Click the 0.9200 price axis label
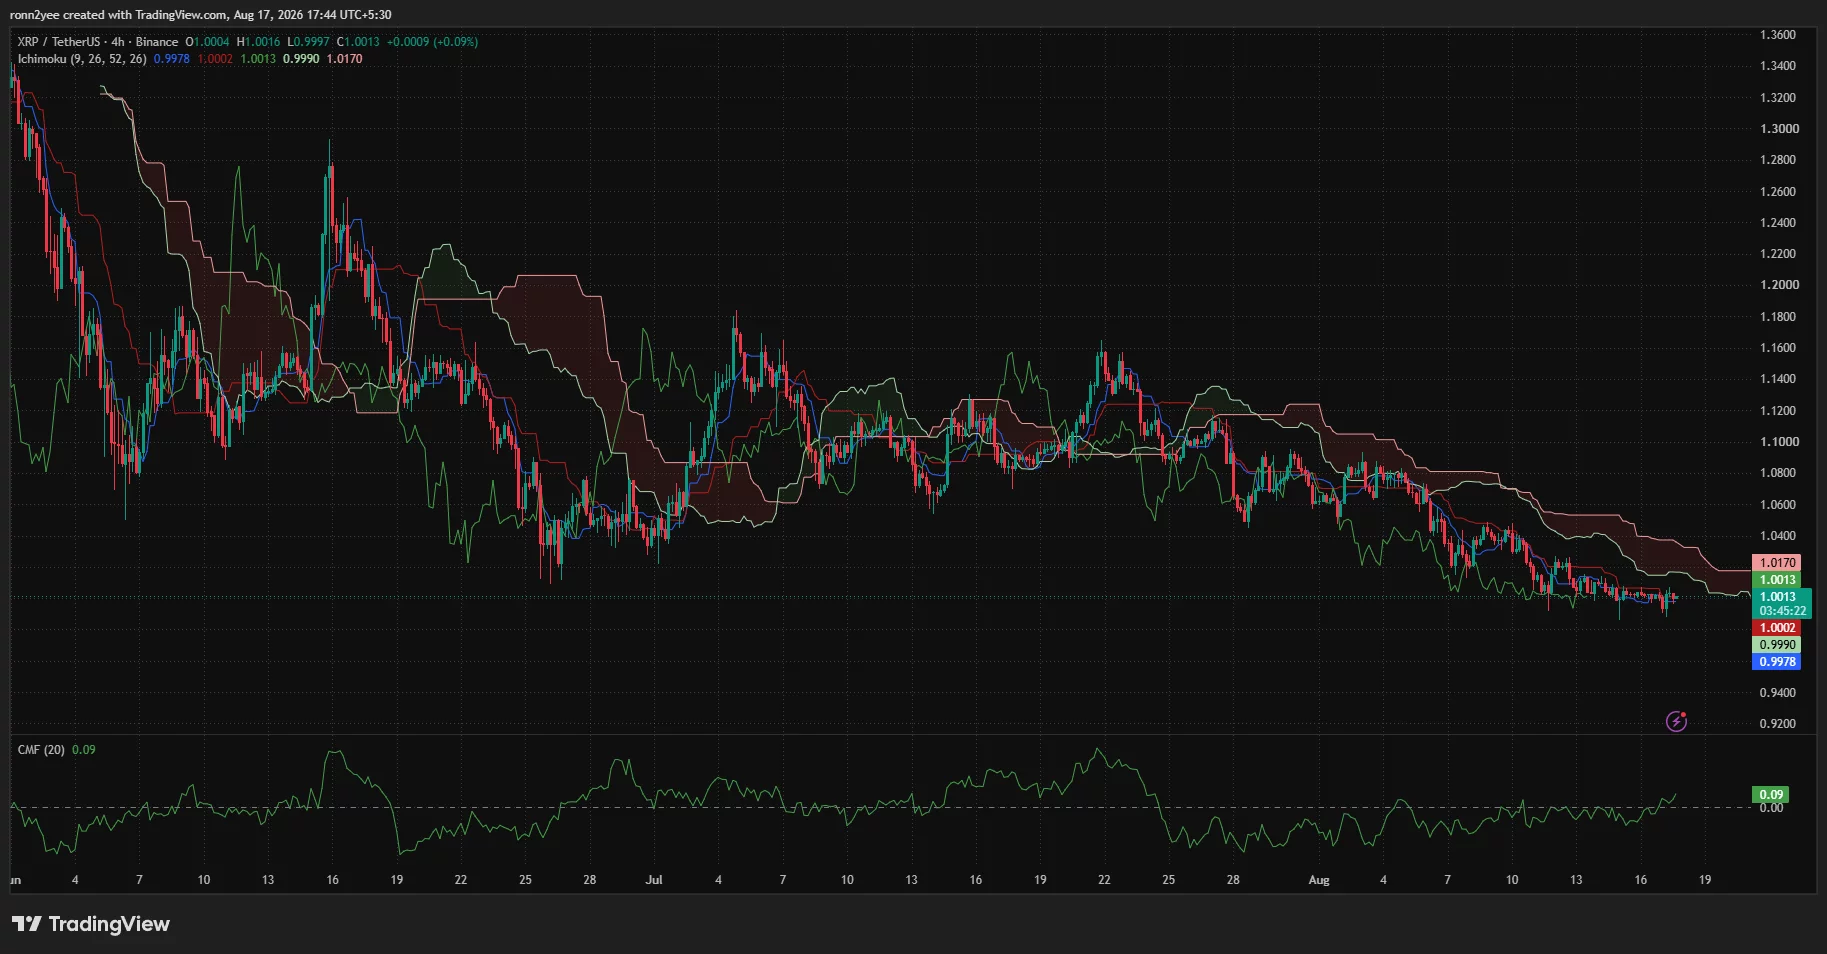The height and width of the screenshot is (954, 1827). pyautogui.click(x=1777, y=724)
